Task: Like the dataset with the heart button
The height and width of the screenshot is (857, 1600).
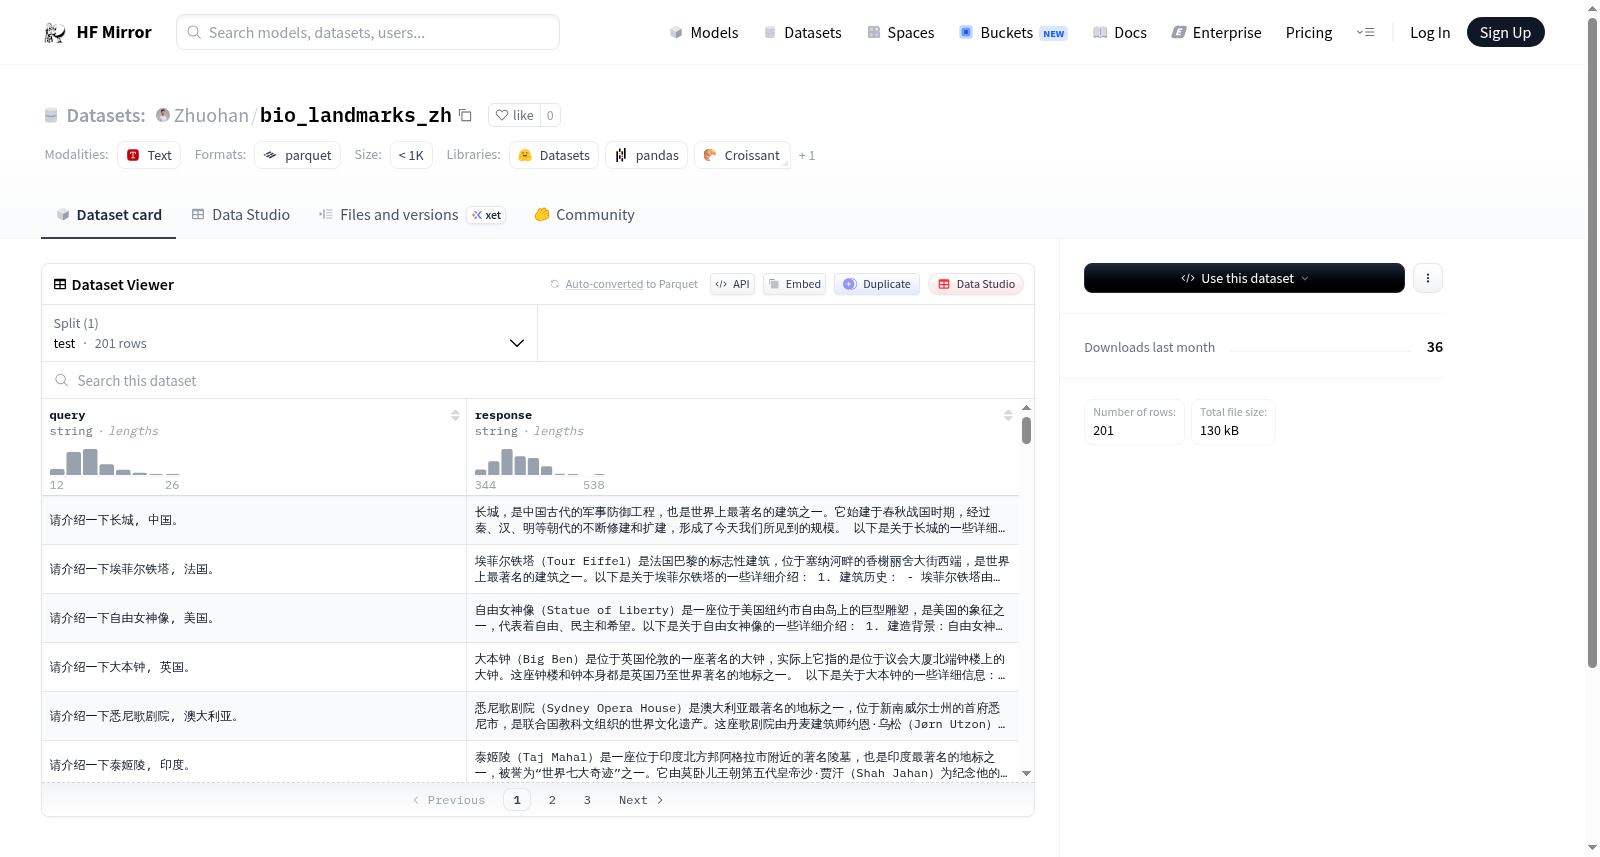Action: (x=515, y=115)
